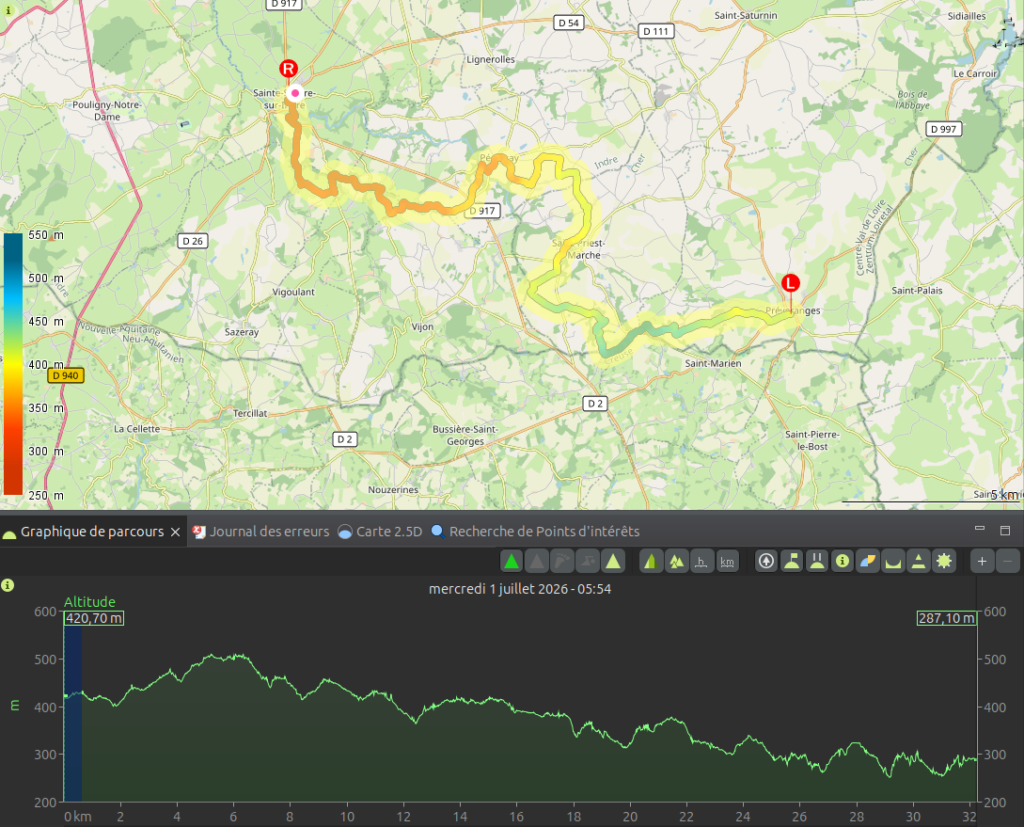The height and width of the screenshot is (827, 1024).
Task: Click the Tercillat town label
Action: (250, 413)
